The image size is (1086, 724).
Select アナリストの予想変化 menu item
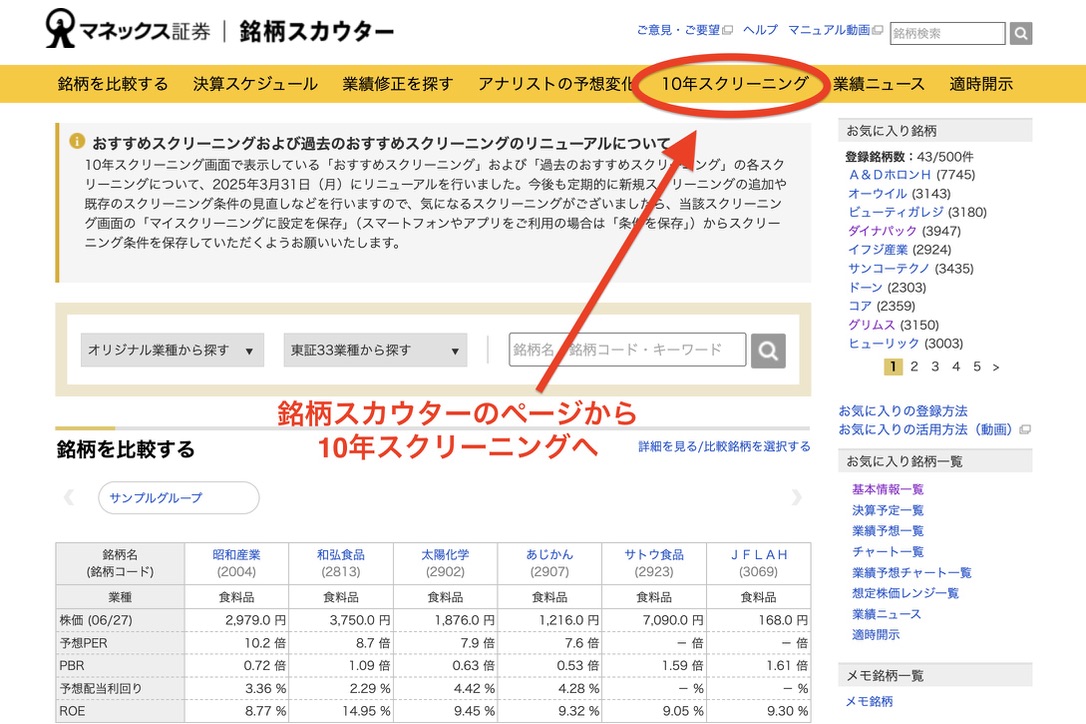tap(555, 84)
